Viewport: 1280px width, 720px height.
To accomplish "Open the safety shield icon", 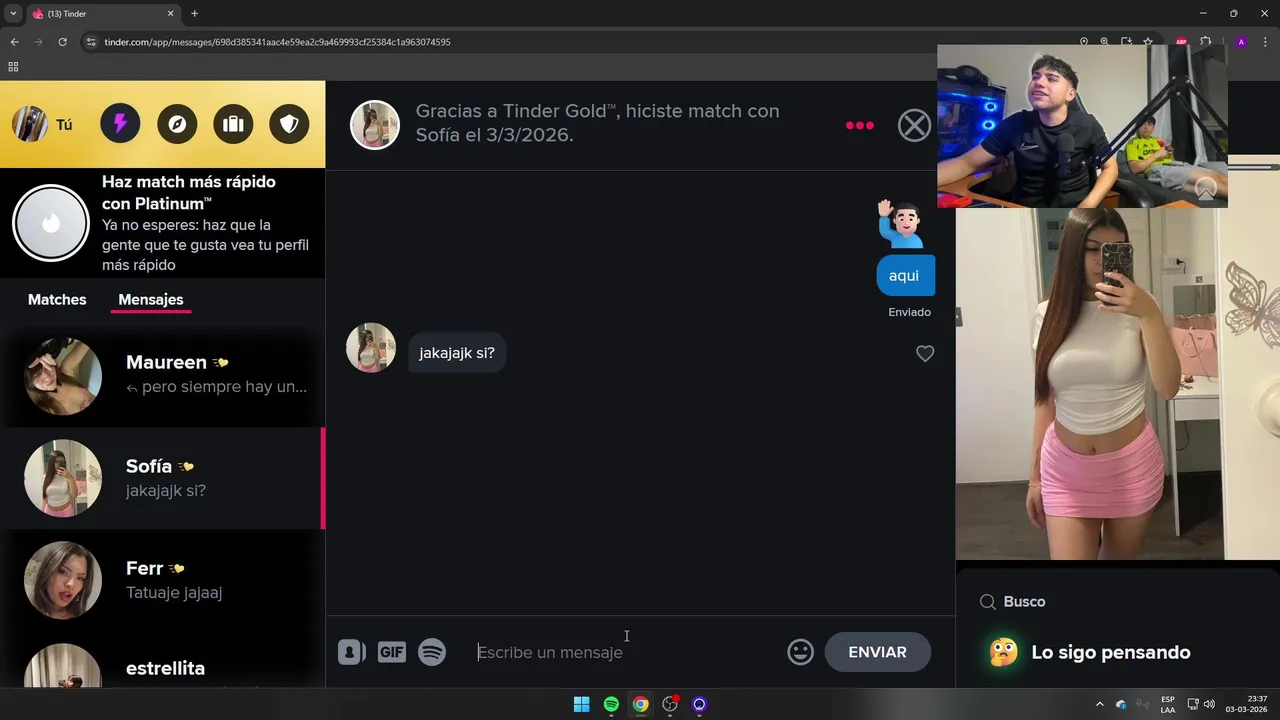I will click(x=289, y=124).
